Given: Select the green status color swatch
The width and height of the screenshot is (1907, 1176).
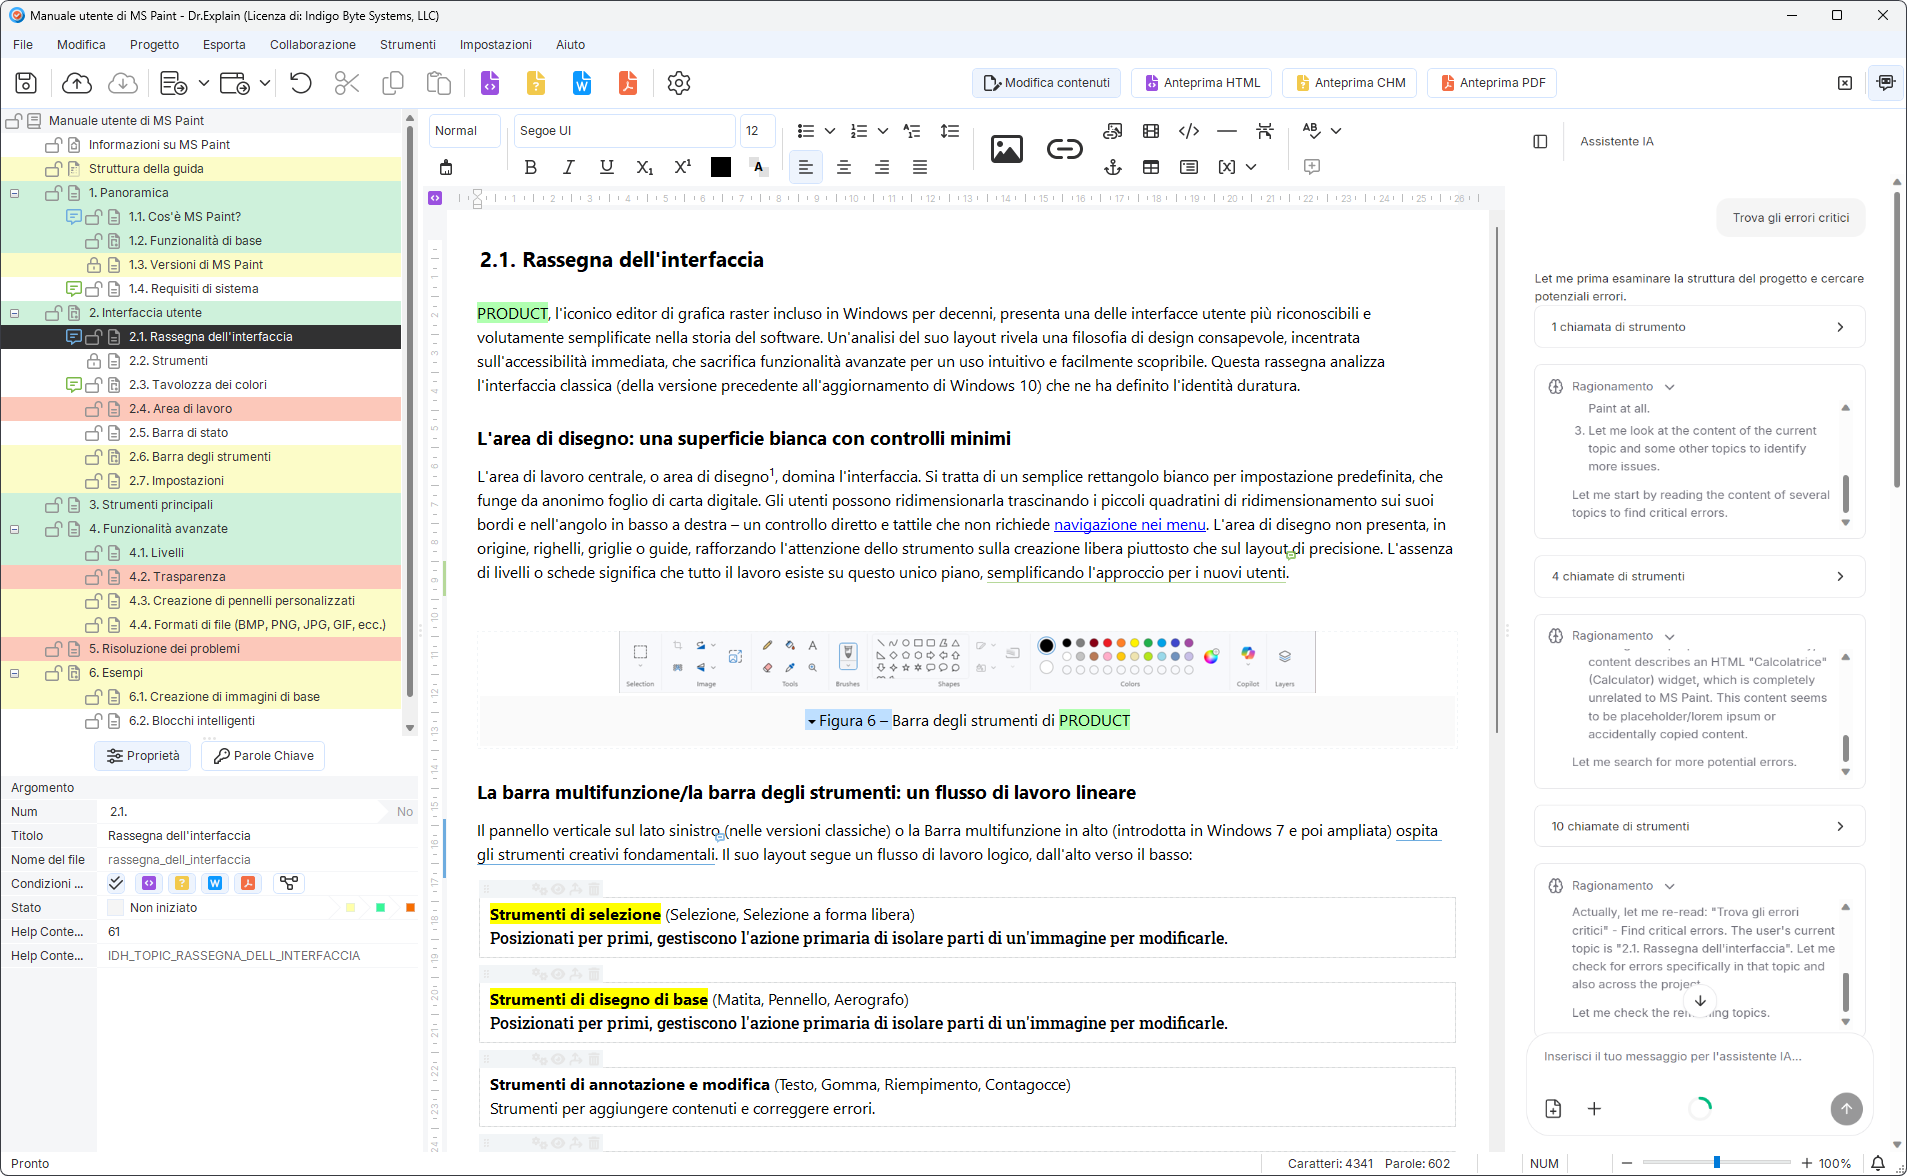Looking at the screenshot, I should coord(380,908).
